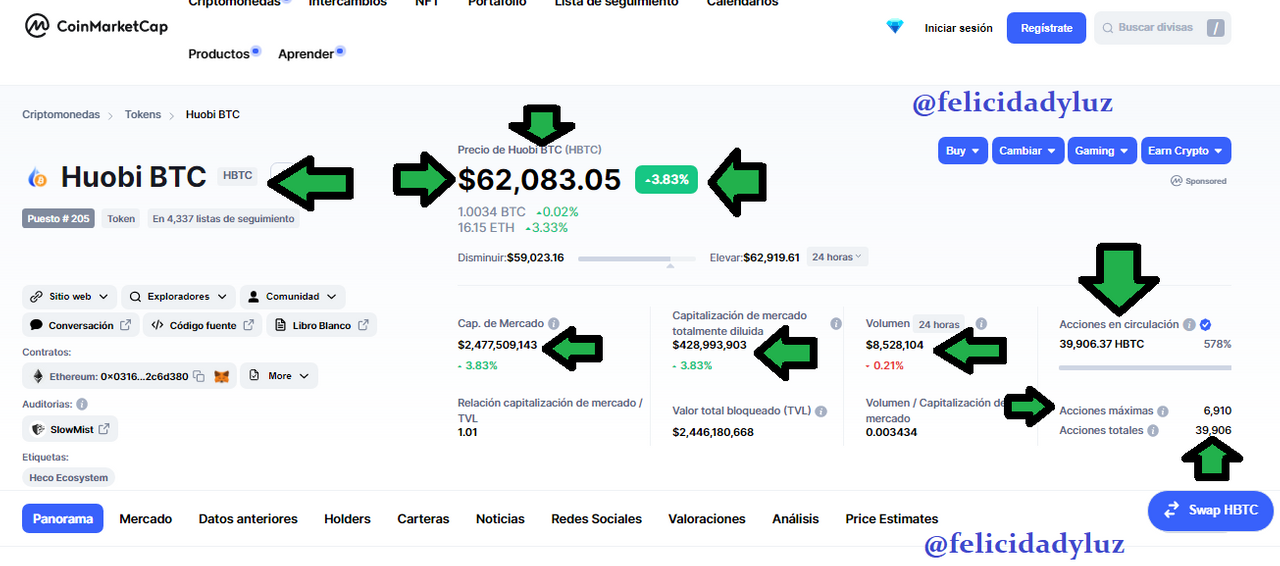Open the Código fuente link
1280x566 pixels.
click(203, 326)
